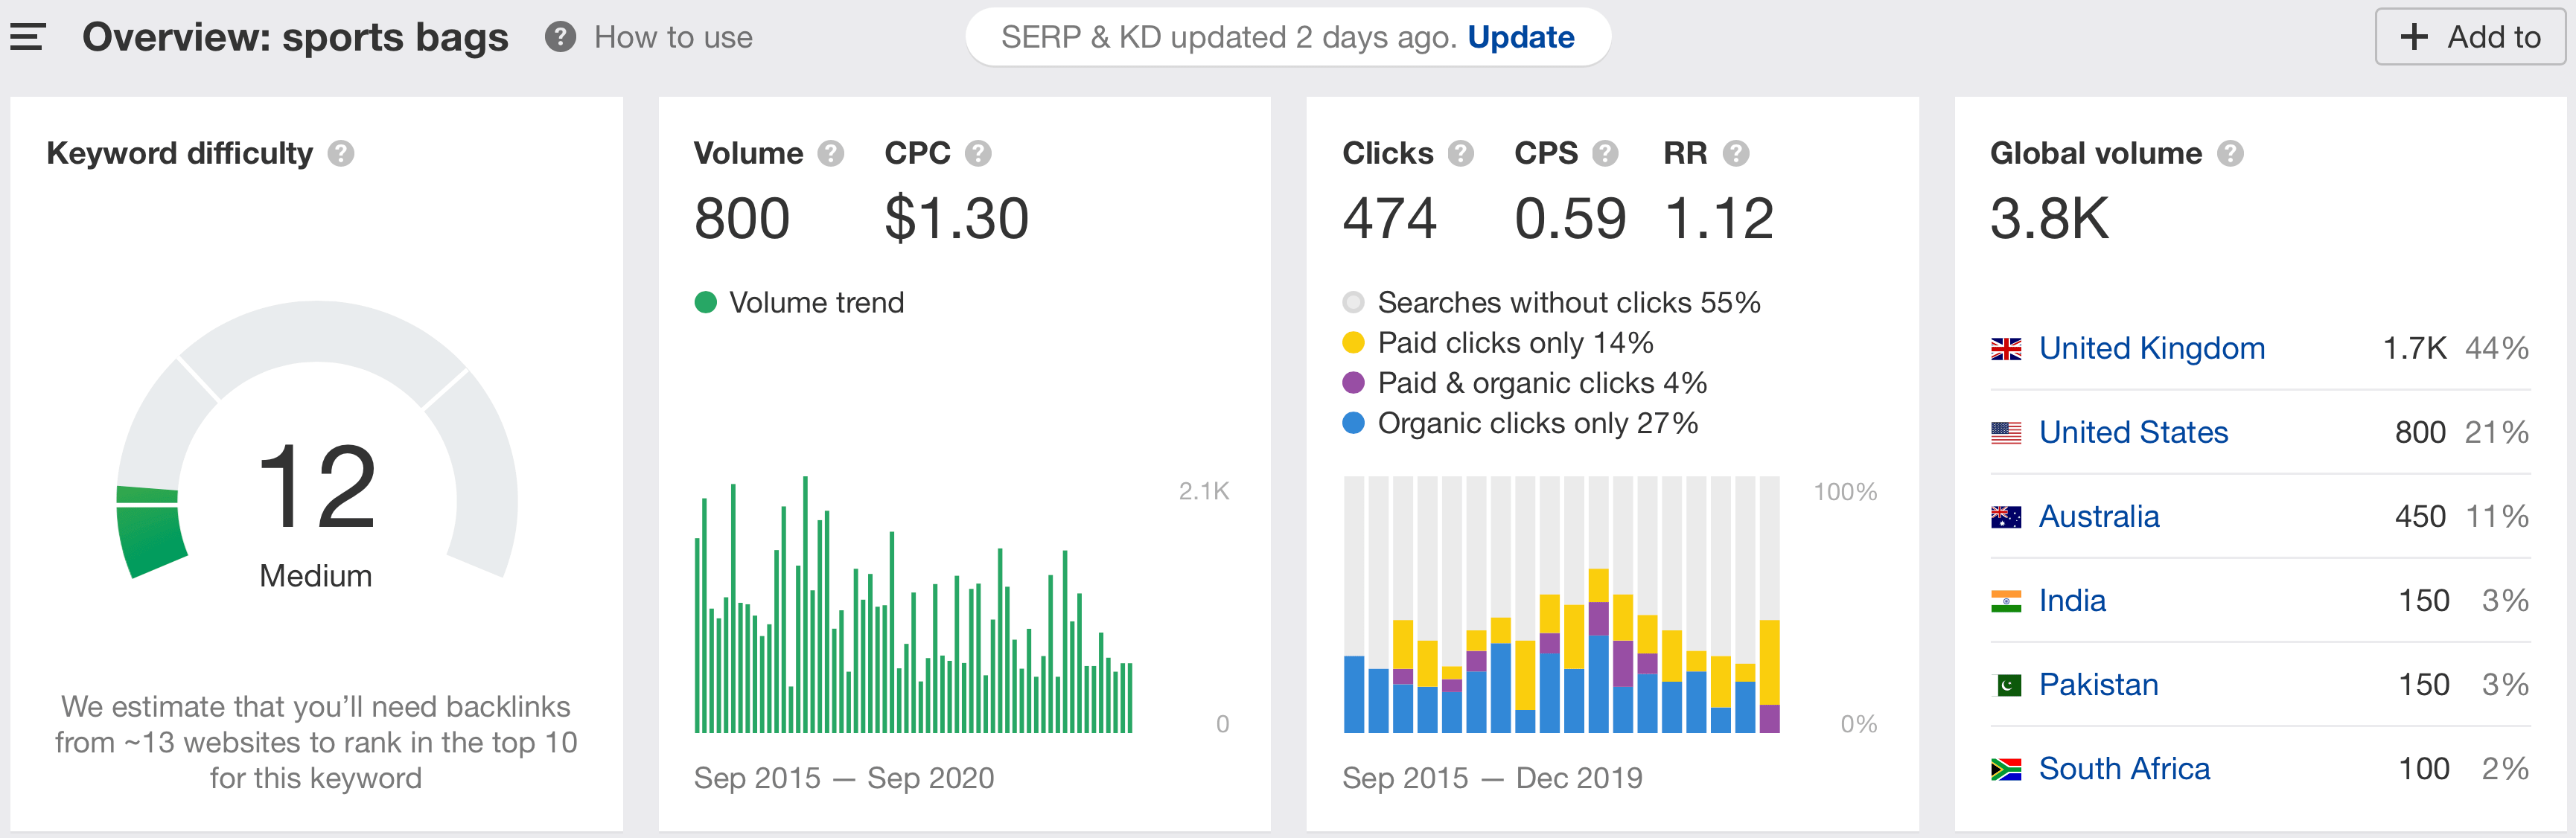Click the South Africa flag icon
The height and width of the screenshot is (838, 2576).
point(2005,769)
